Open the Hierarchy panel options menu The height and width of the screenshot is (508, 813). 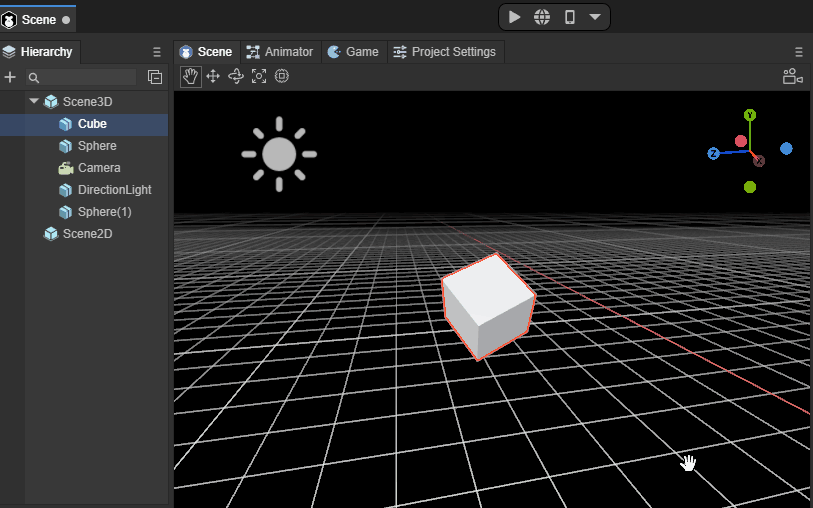[x=156, y=52]
